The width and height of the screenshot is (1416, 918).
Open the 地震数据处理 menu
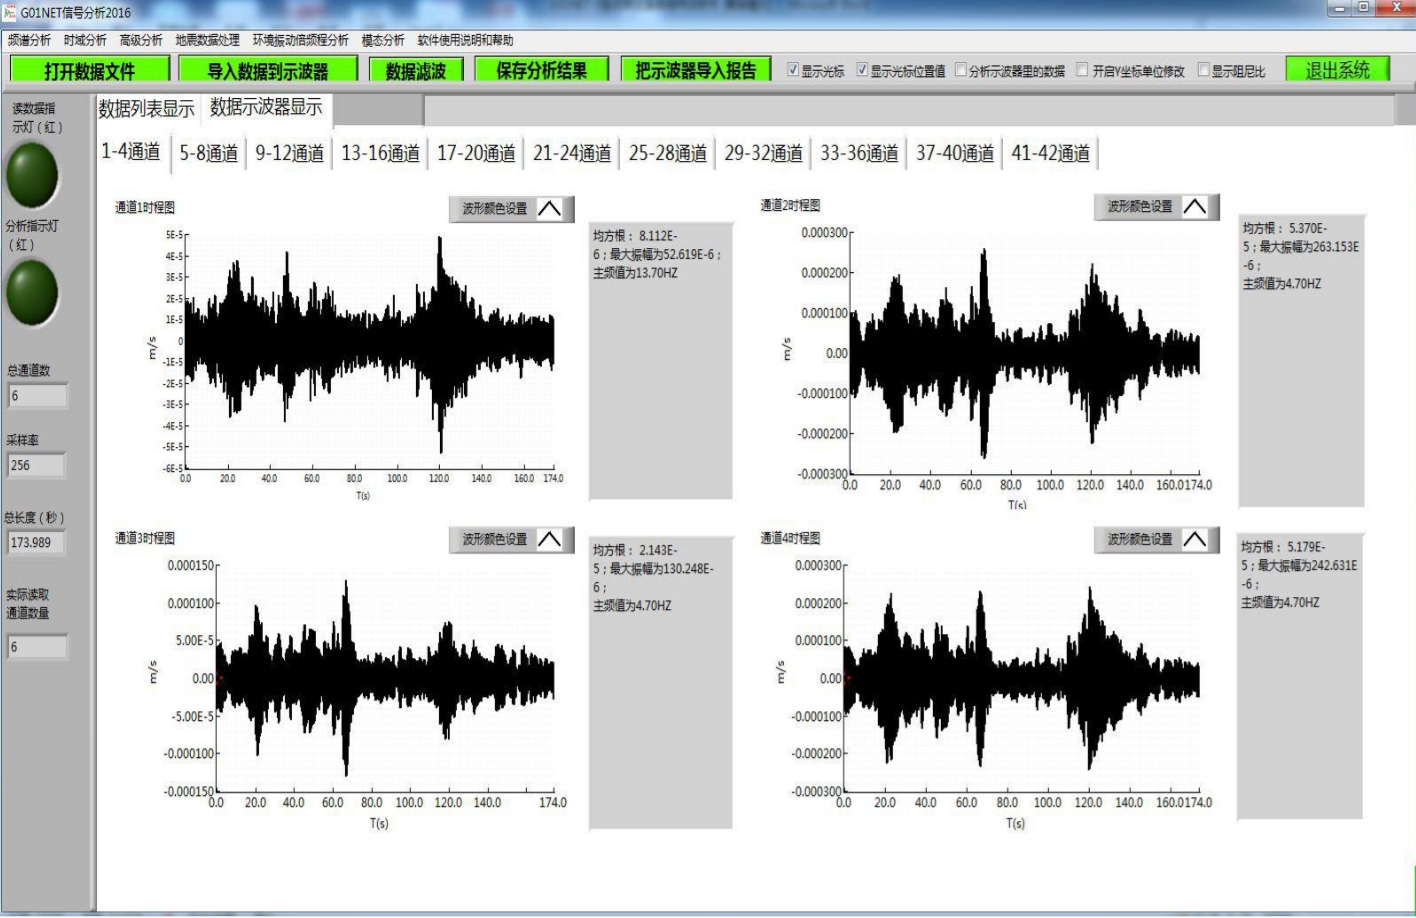[207, 40]
